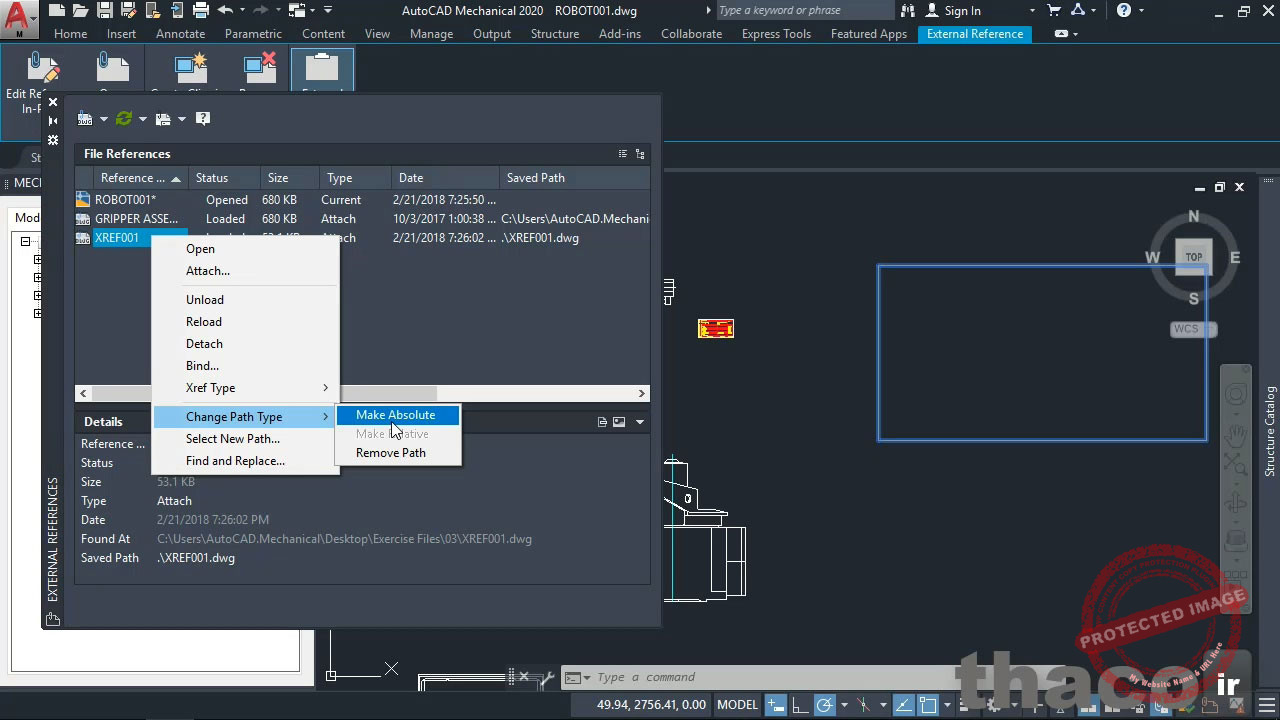Click the green Refresh icon in palette
This screenshot has height=720, width=1280.
click(124, 118)
